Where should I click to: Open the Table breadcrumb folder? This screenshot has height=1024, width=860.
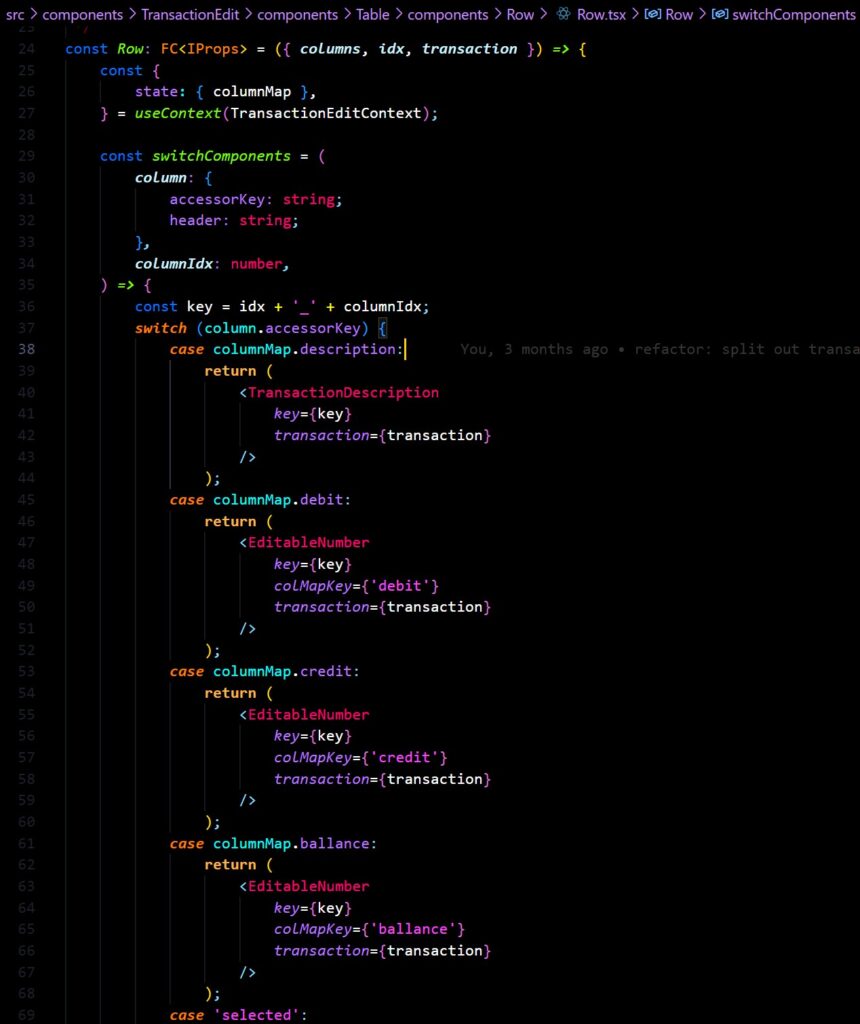tap(372, 14)
